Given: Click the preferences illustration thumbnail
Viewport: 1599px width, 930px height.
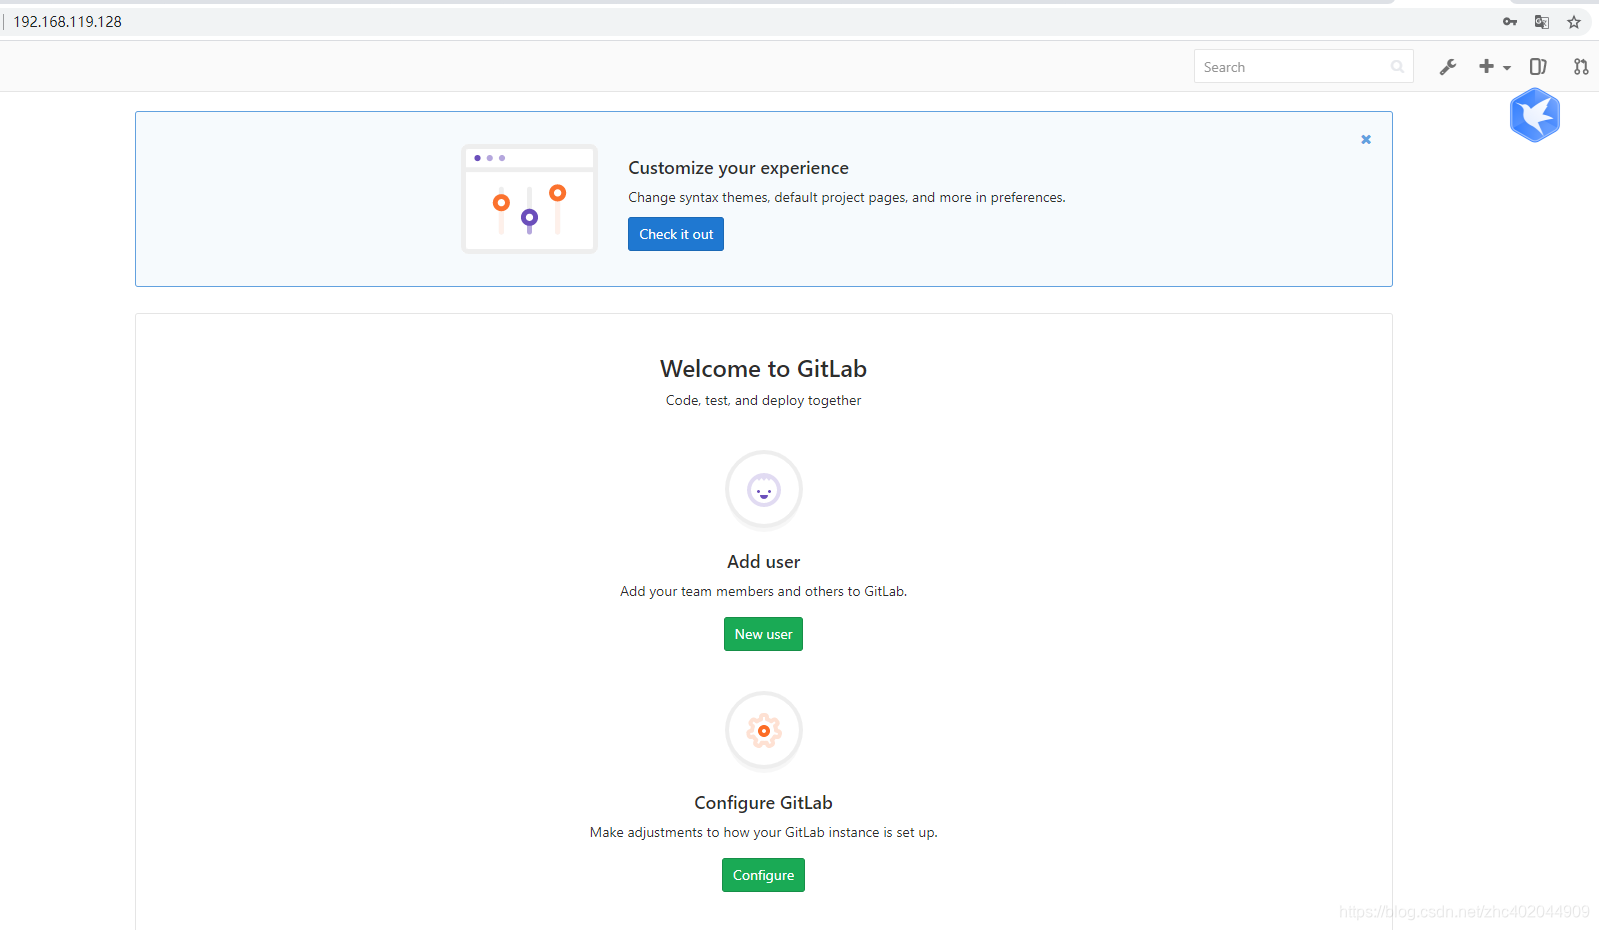Looking at the screenshot, I should (529, 199).
